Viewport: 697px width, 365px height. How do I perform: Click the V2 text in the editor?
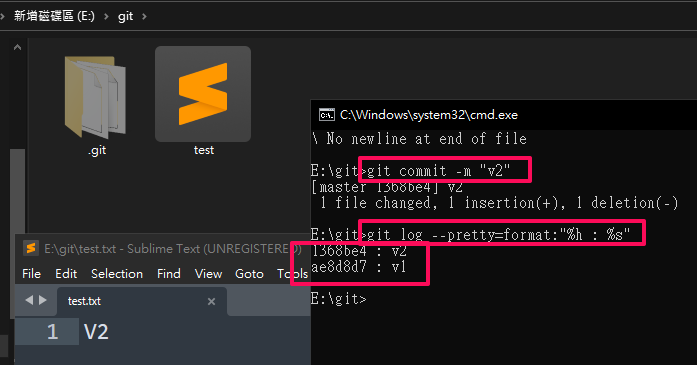96,332
